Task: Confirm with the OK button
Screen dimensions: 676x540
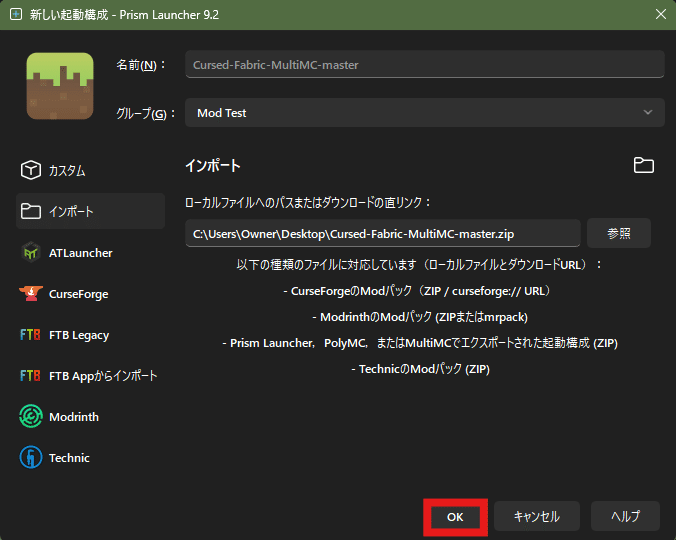Action: click(455, 517)
